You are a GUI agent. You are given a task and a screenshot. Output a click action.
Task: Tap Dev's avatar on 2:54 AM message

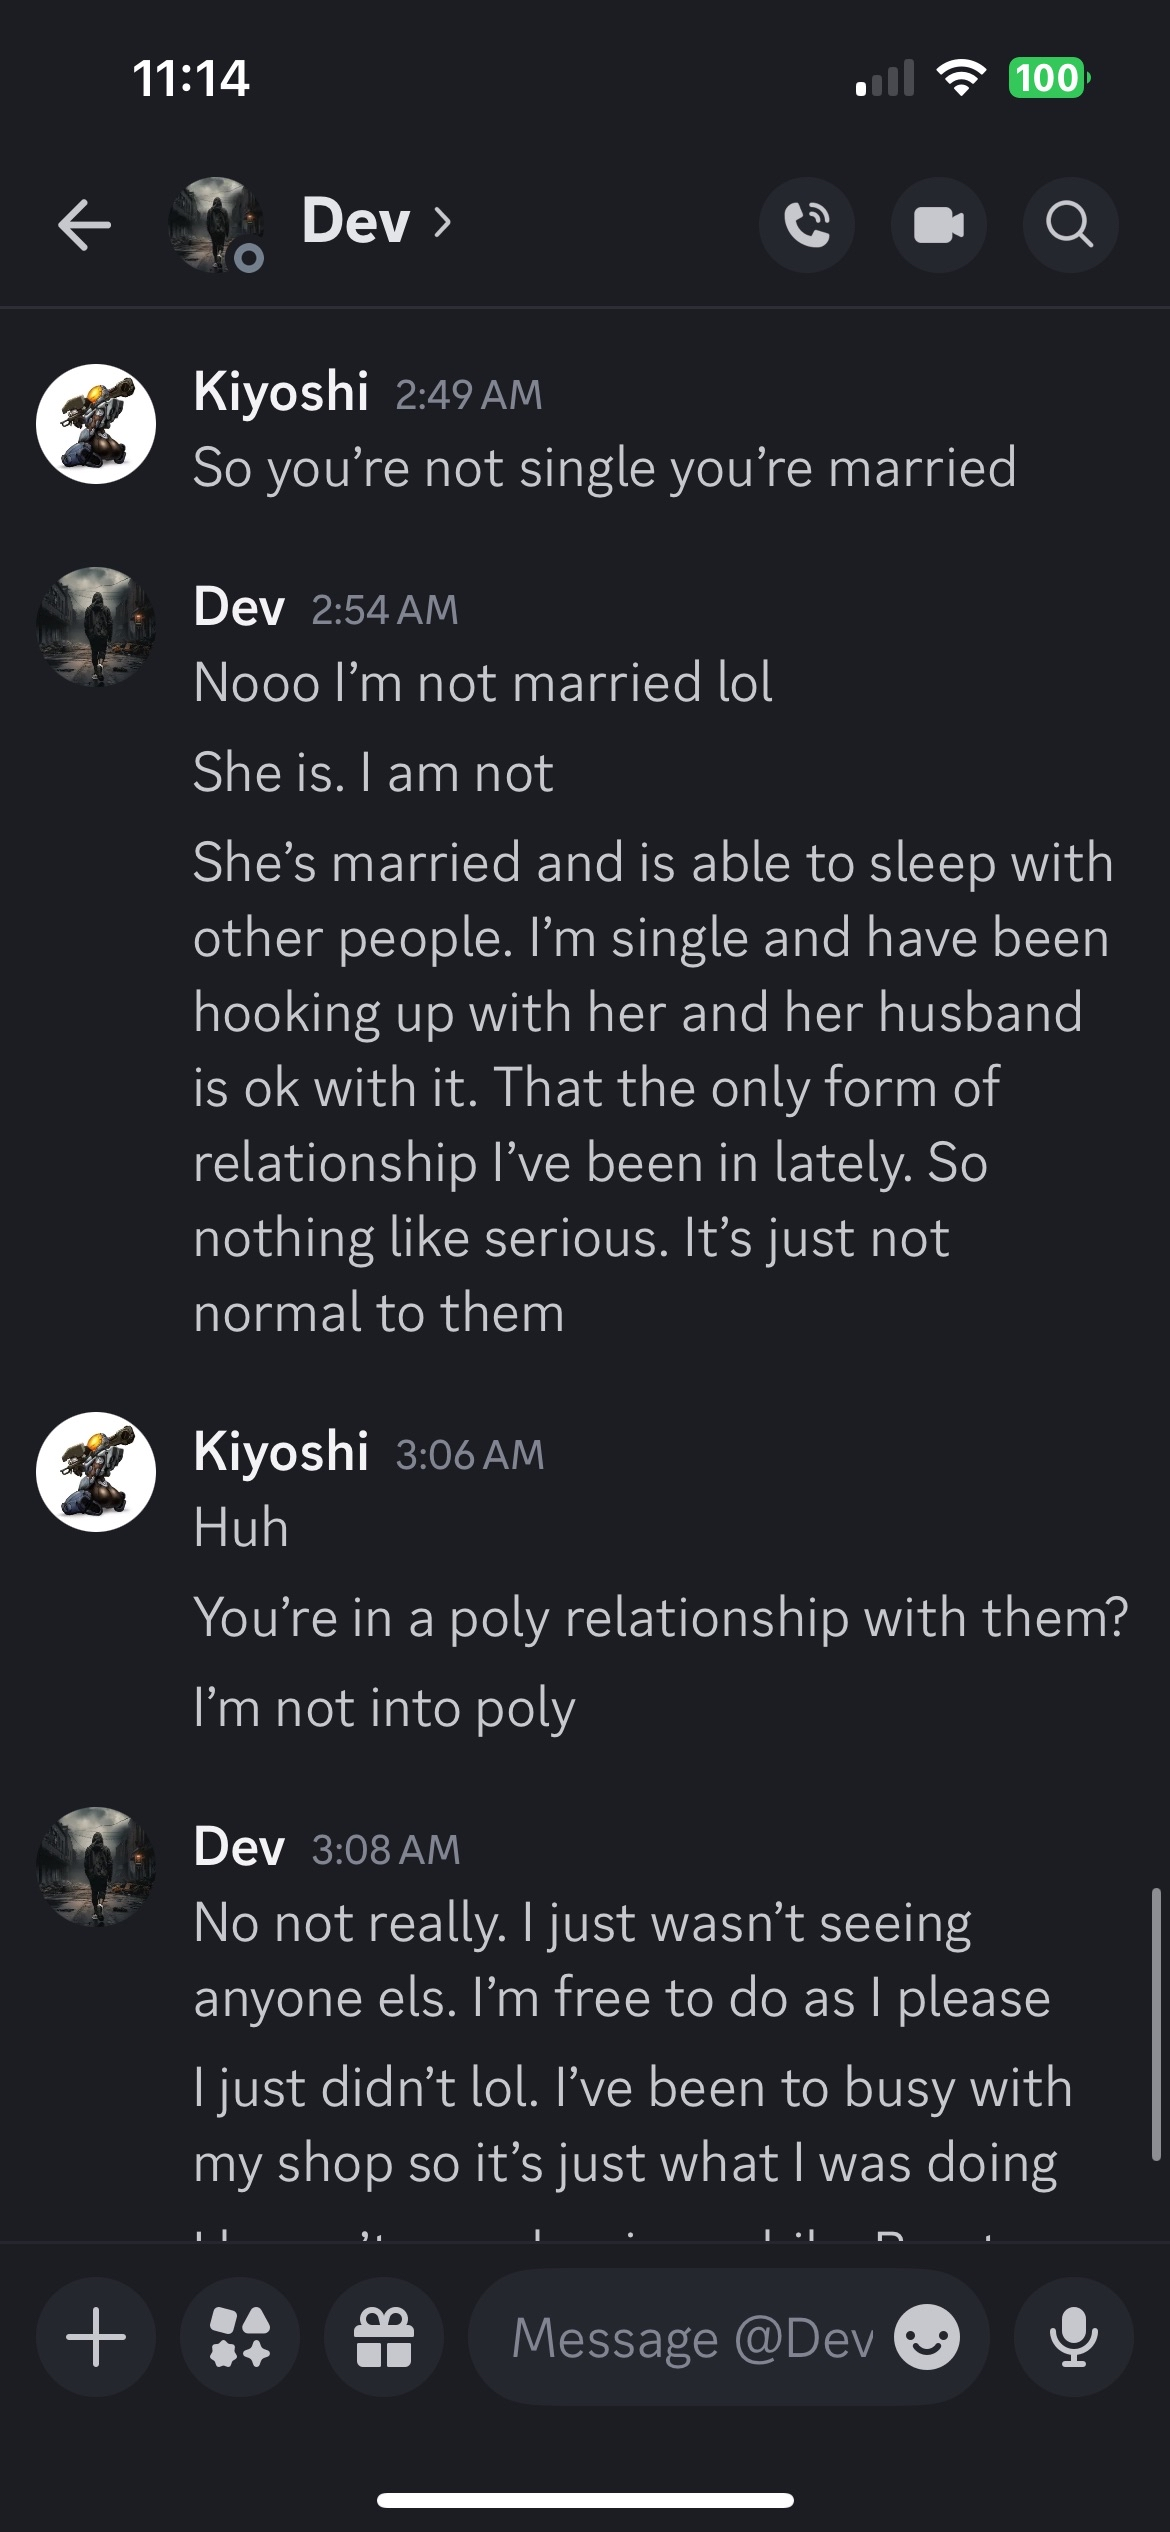coord(96,626)
